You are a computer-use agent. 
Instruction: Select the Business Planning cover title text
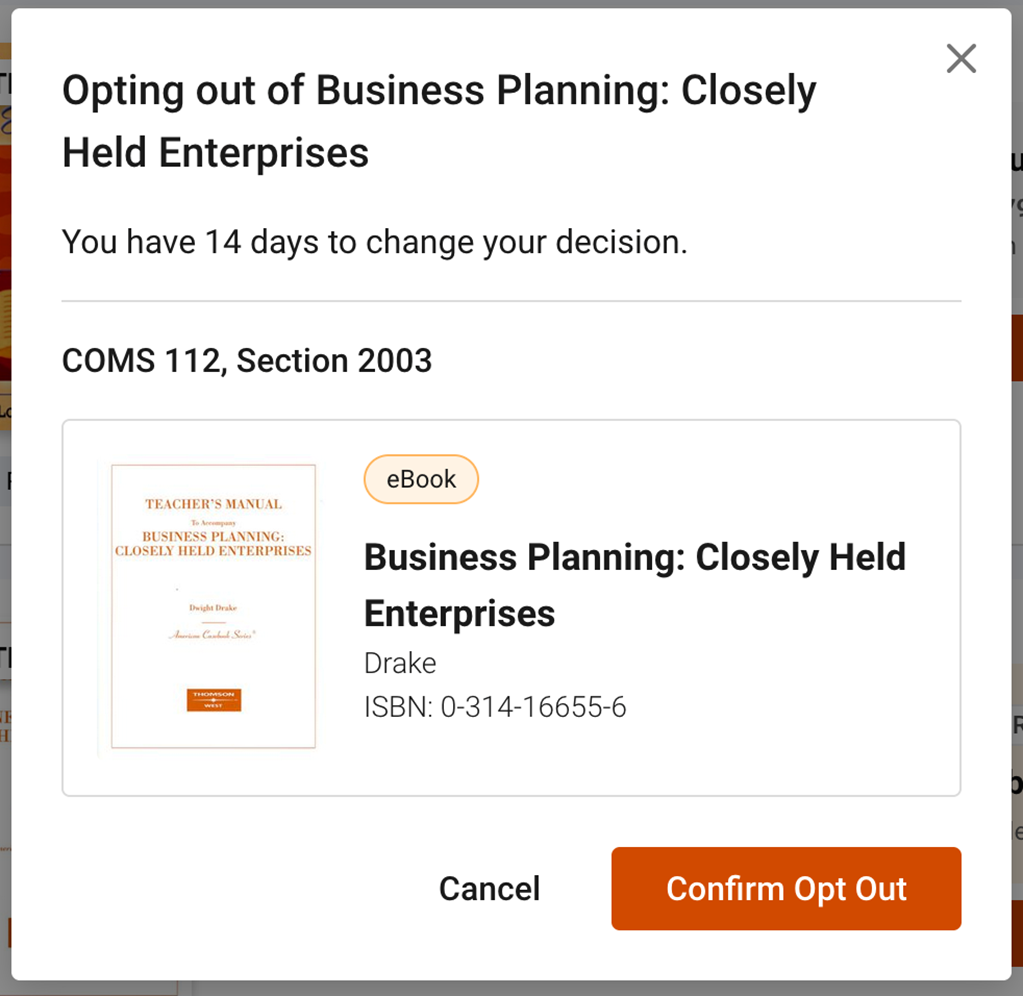click(213, 543)
